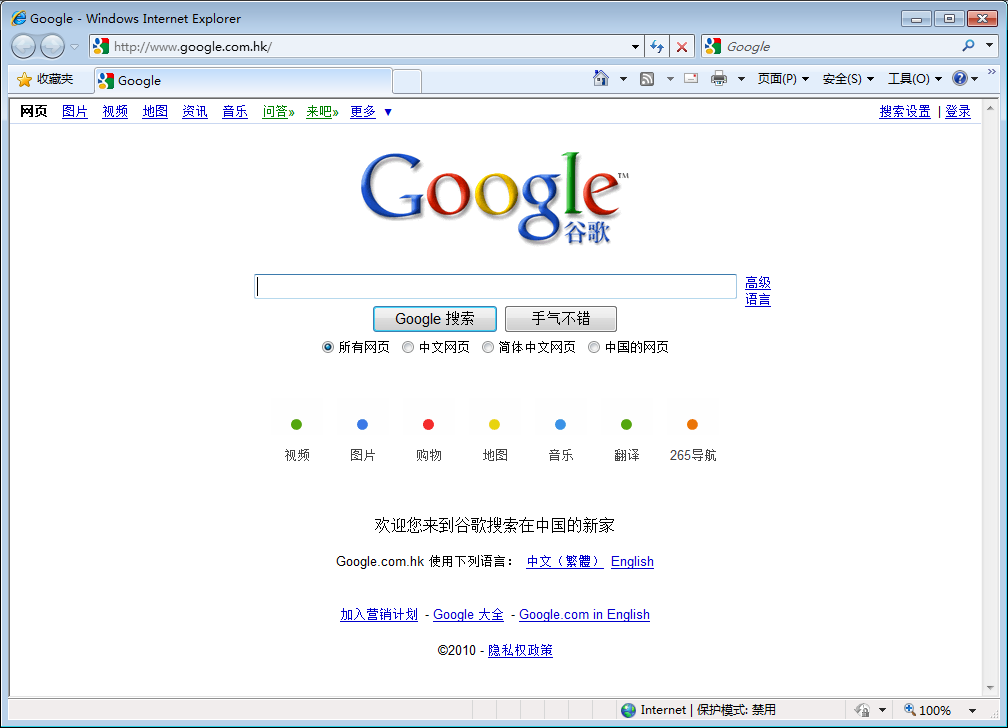Open the zoom level 100% dropdown arrow
Viewport: 1008px width, 728px height.
(972, 710)
